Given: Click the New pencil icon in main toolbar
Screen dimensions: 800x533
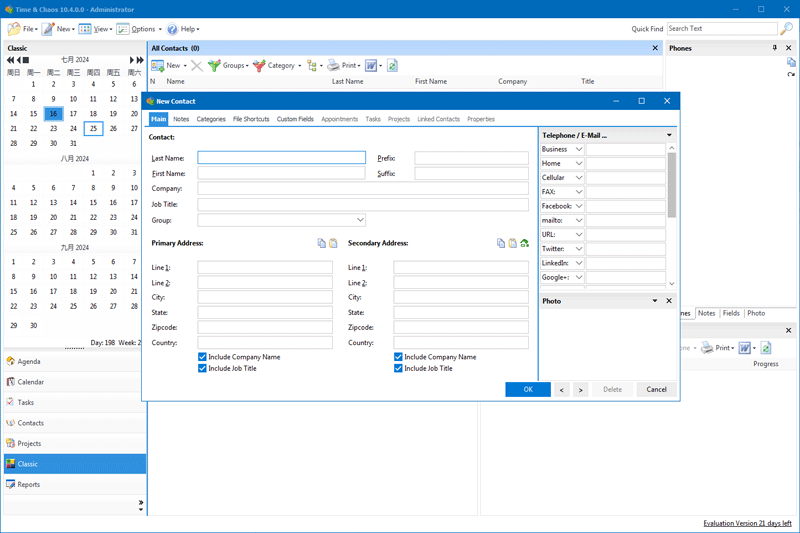Looking at the screenshot, I should coord(48,29).
